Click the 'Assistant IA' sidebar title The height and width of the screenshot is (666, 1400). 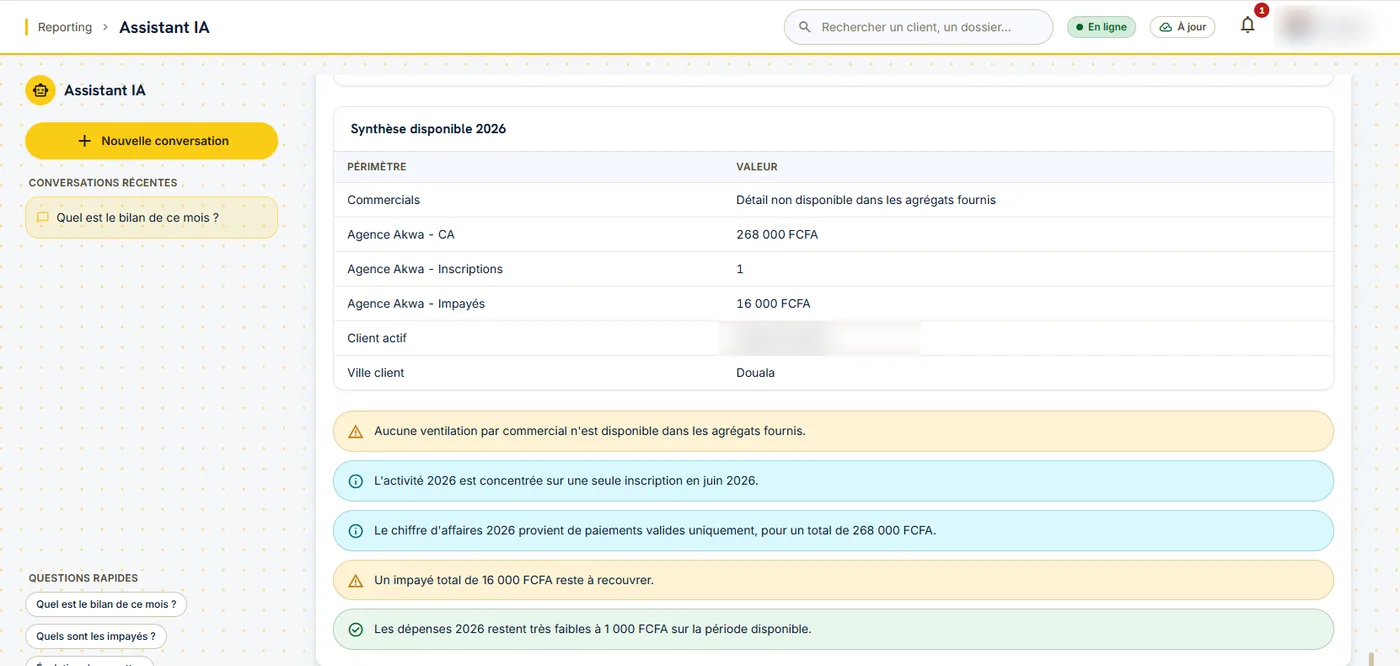[x=105, y=90]
